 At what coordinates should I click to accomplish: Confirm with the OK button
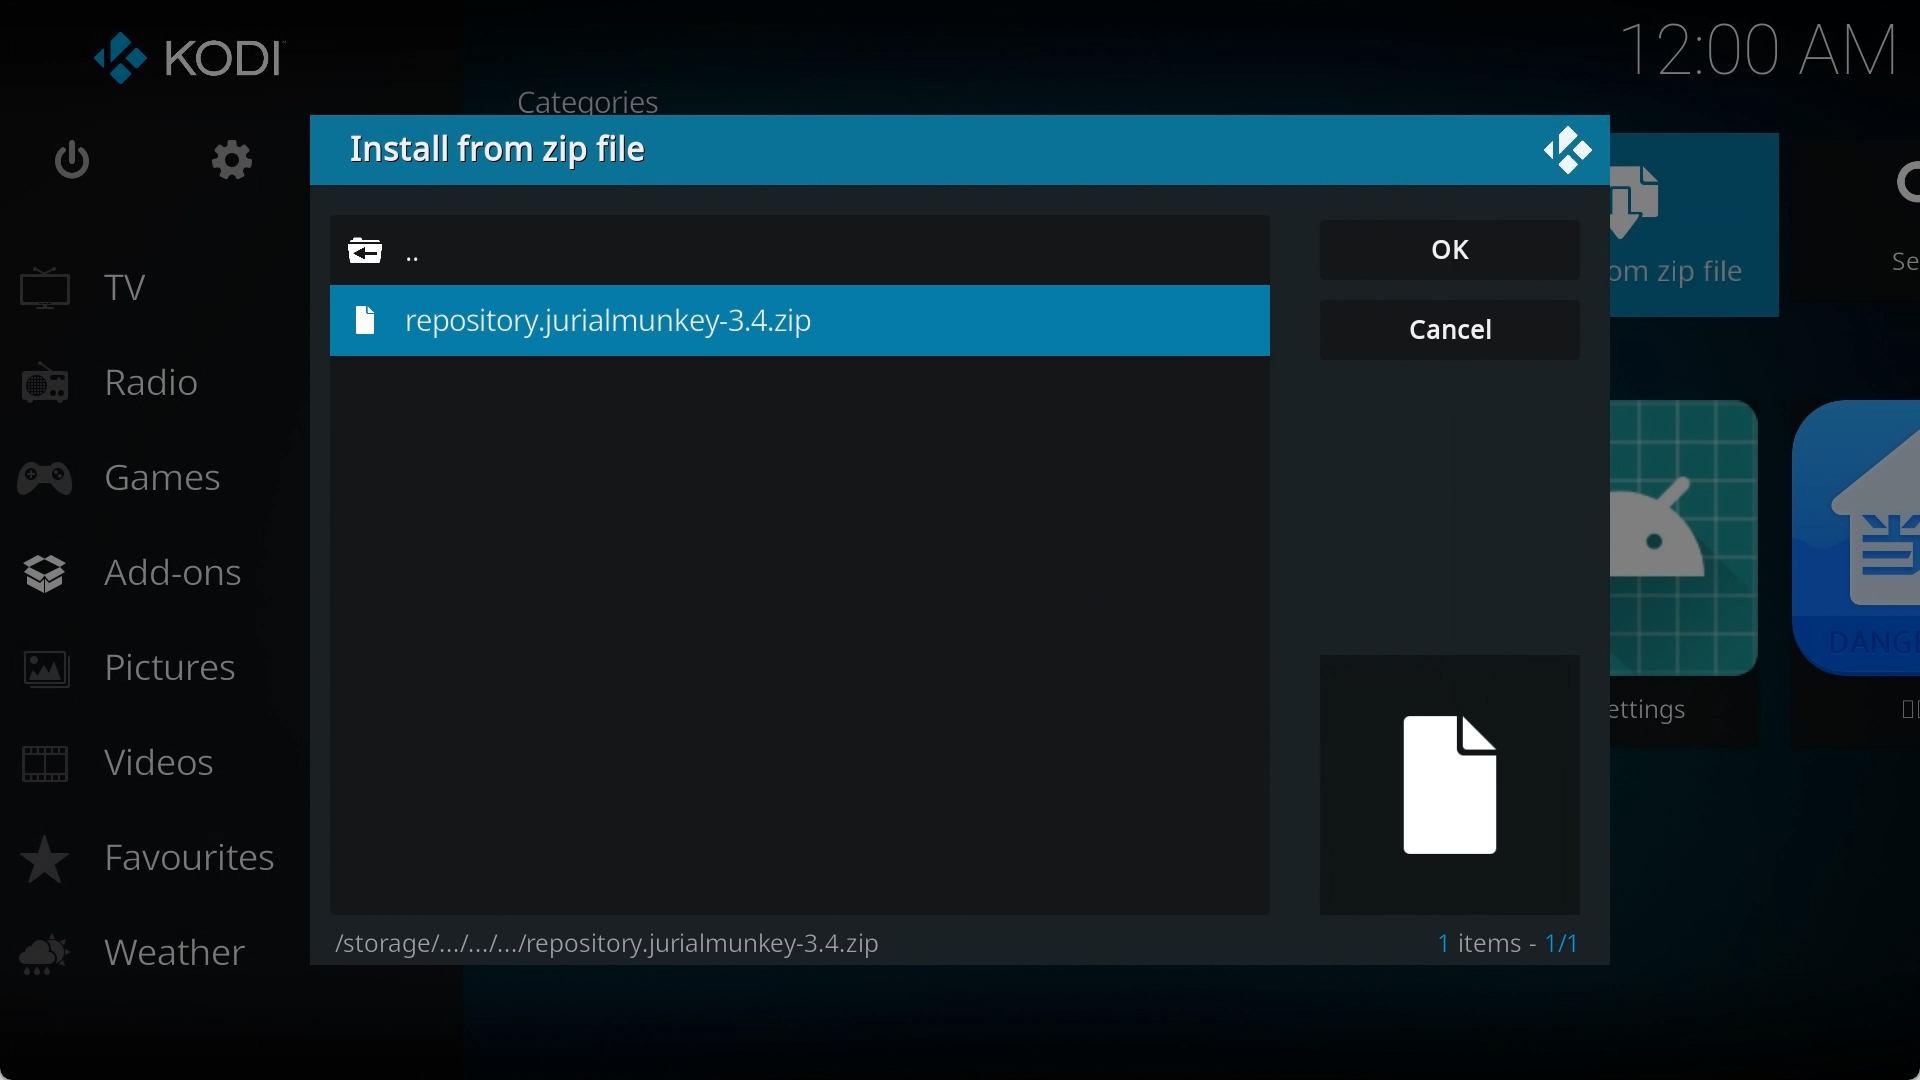pyautogui.click(x=1449, y=250)
